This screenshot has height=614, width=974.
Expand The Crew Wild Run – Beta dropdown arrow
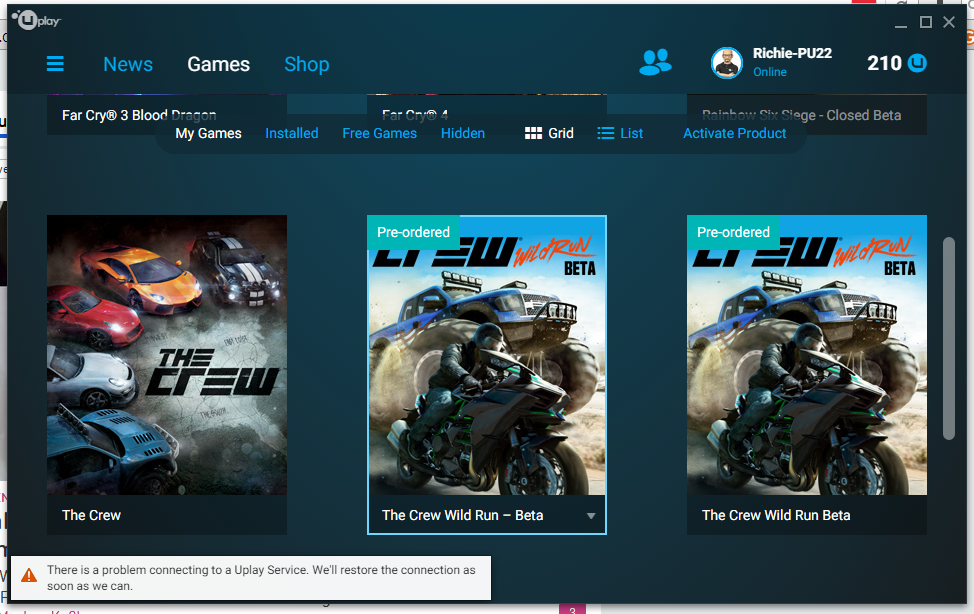tap(591, 516)
